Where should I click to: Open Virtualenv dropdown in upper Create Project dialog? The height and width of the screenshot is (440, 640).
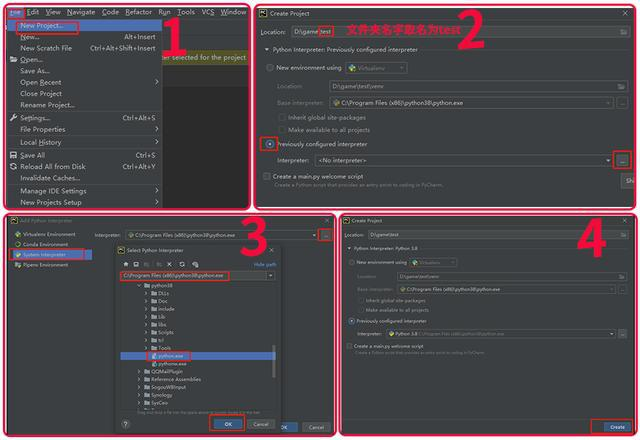(x=376, y=68)
